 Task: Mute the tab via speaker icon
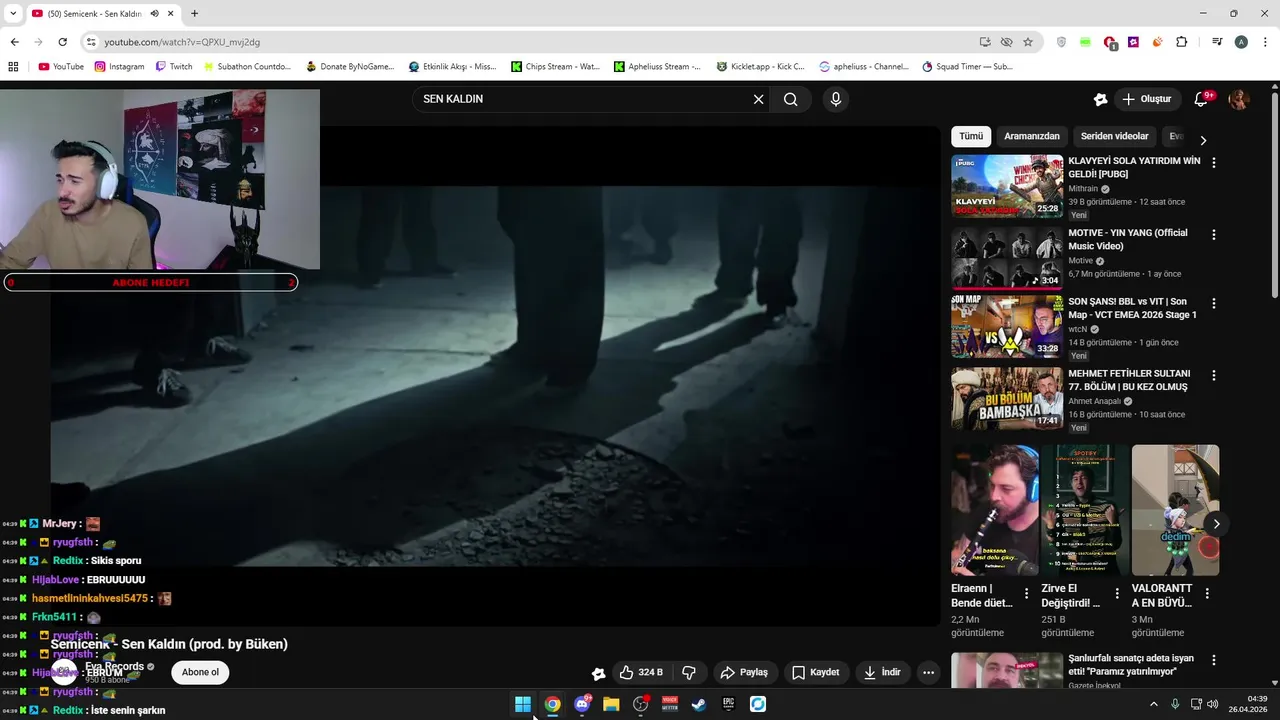pyautogui.click(x=155, y=13)
